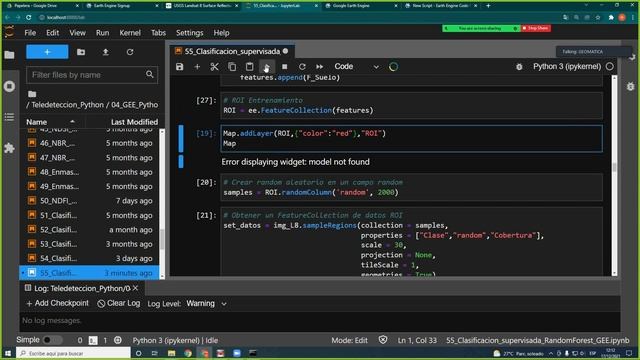640x360 pixels.
Task: Select the 46_NBR_ notebook file
Action: click(90, 143)
